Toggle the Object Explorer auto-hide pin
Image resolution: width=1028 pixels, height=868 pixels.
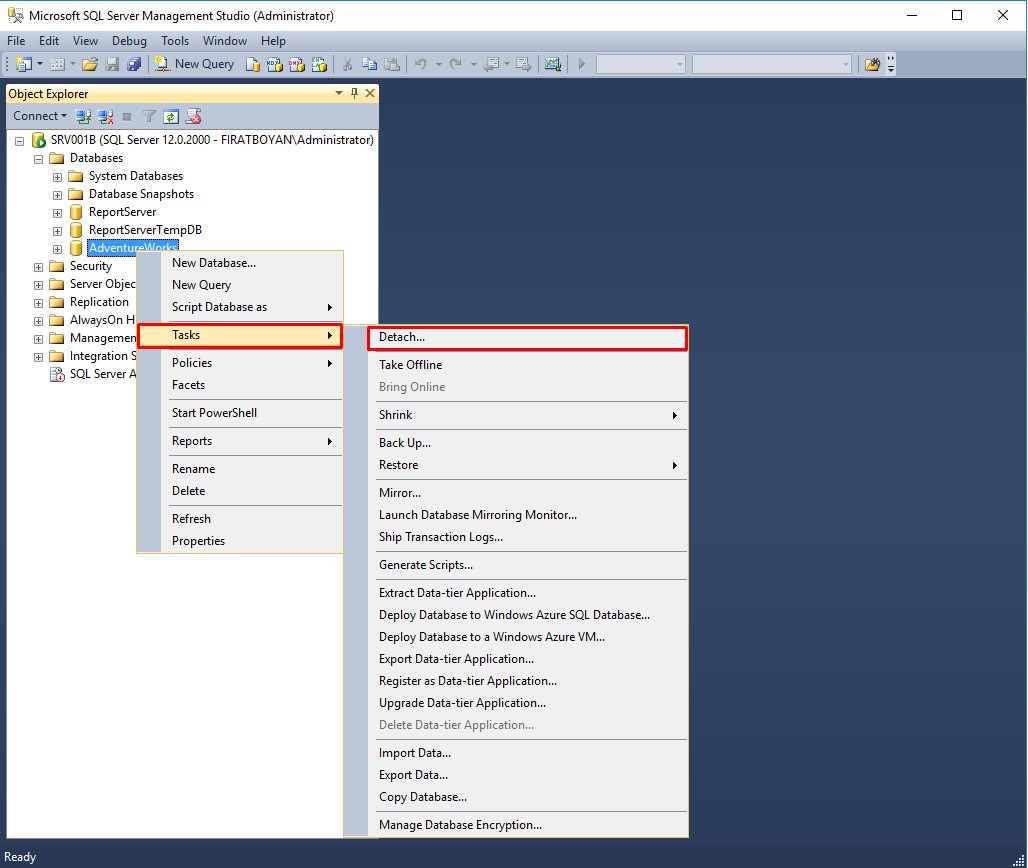[x=355, y=93]
